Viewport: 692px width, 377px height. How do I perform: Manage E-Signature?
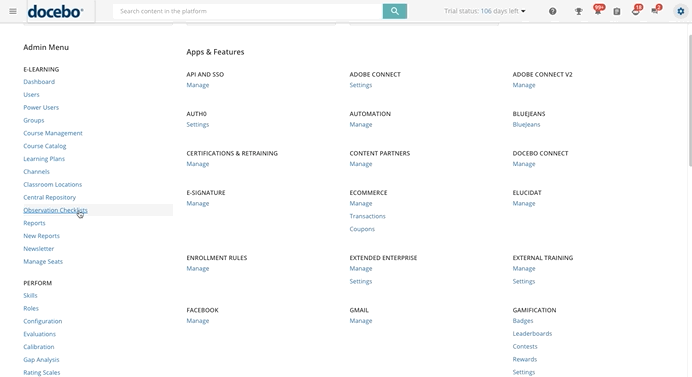click(x=198, y=203)
